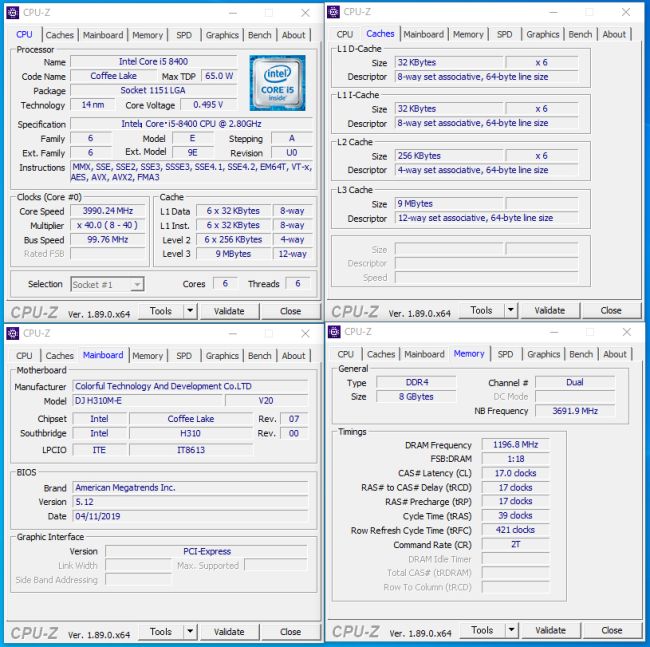Click the DRAM Frequency value 1196.8 MHz

point(515,444)
